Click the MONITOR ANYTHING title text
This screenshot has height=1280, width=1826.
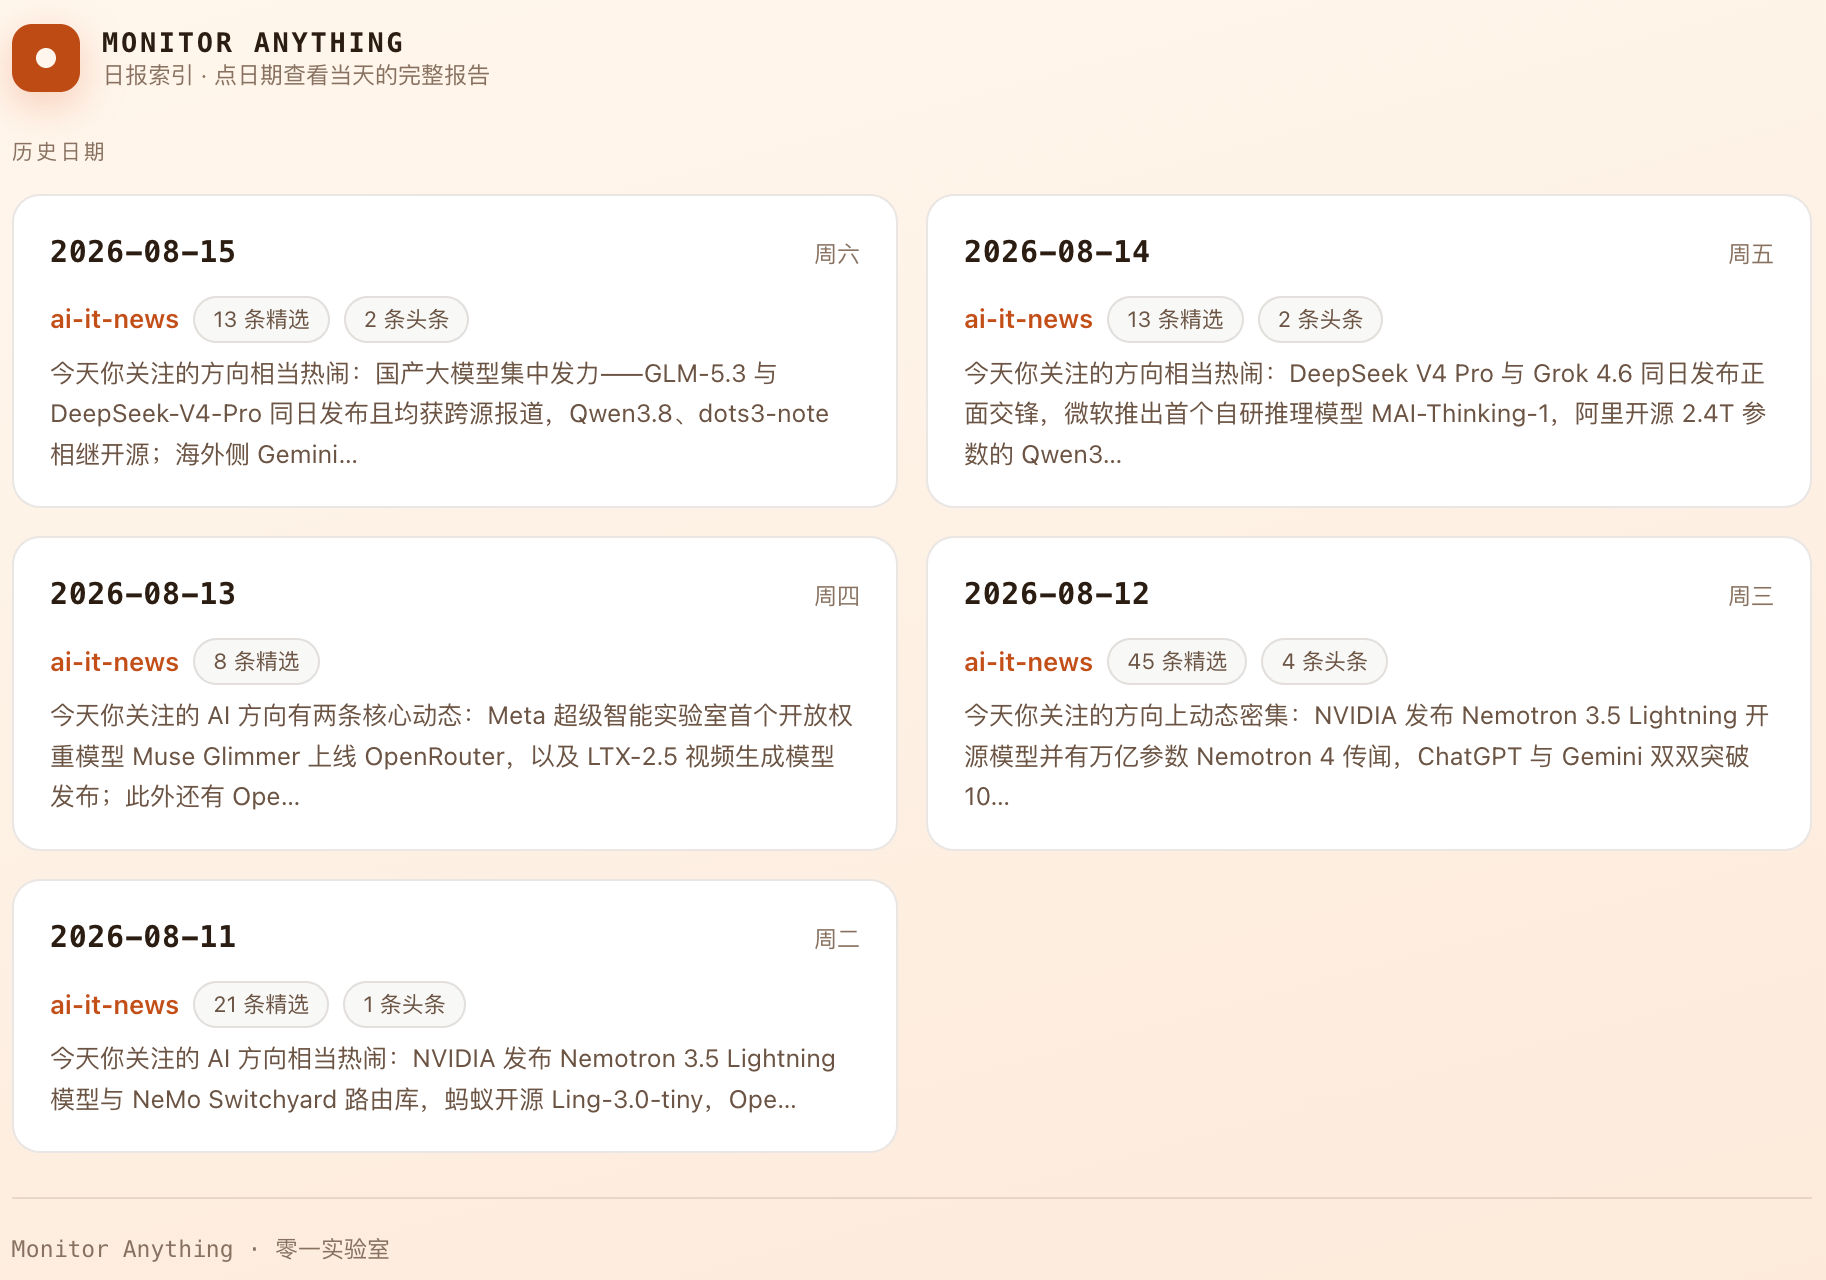[253, 42]
